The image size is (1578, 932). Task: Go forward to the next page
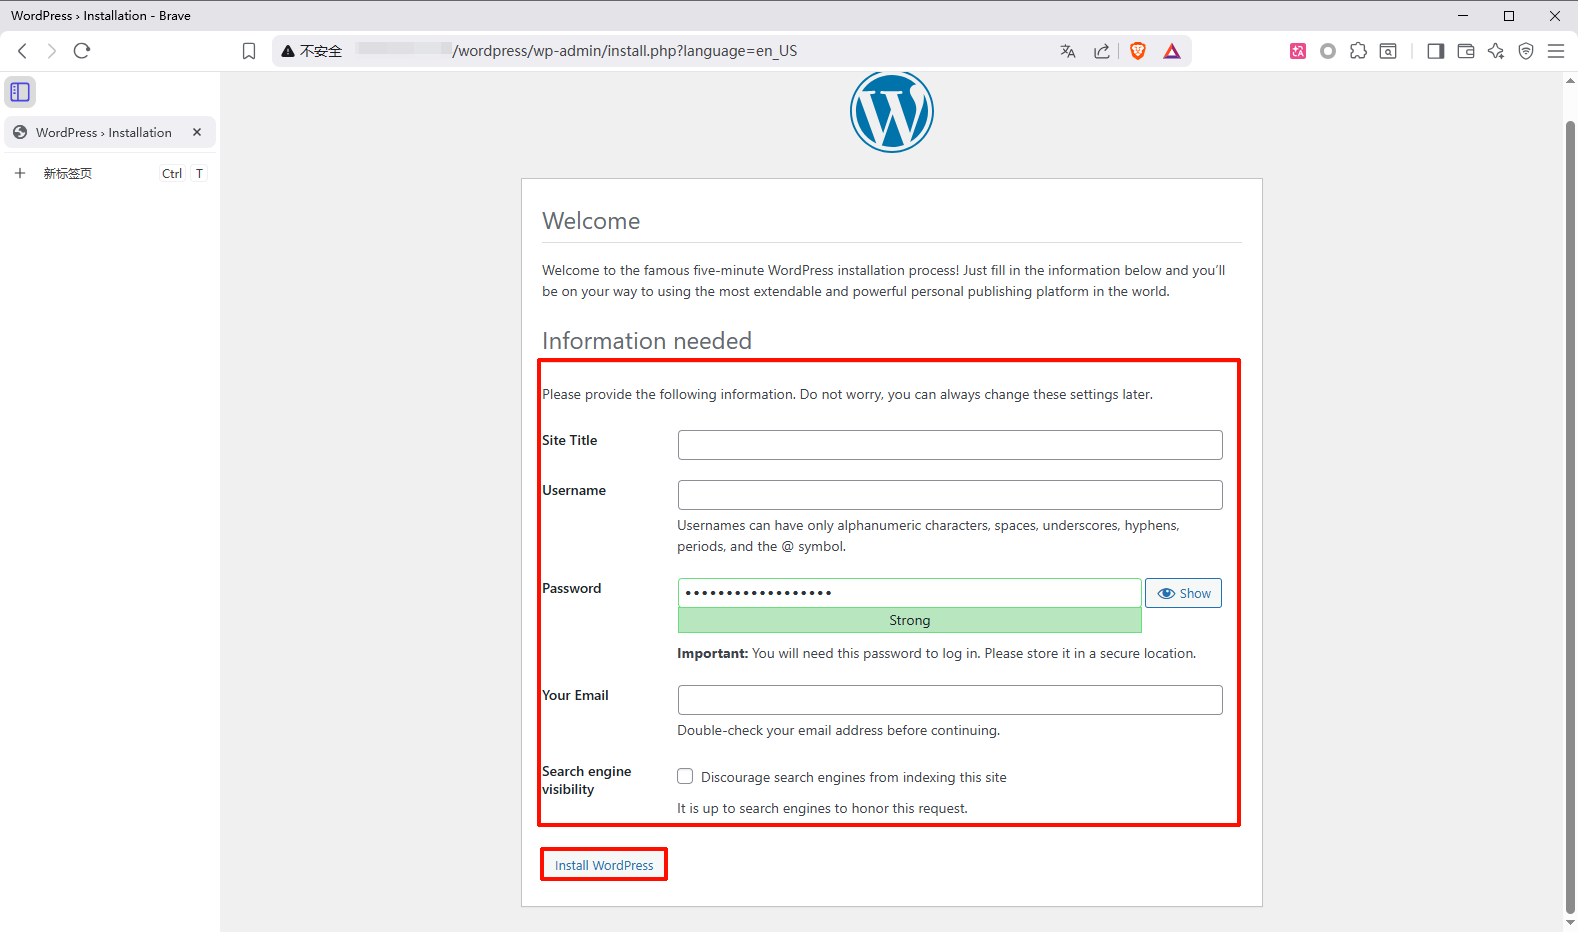(x=52, y=51)
